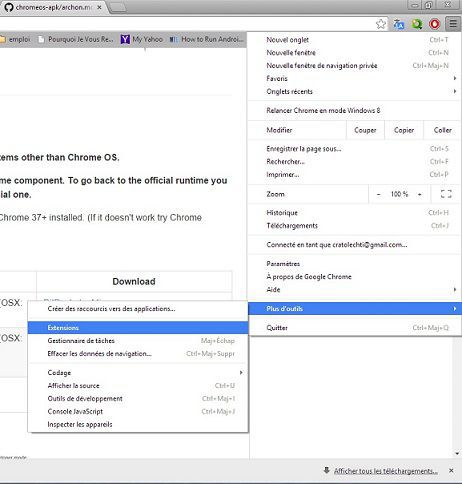Click the green extension icon in toolbar
Image resolution: width=462 pixels, height=484 pixels.
point(417,24)
